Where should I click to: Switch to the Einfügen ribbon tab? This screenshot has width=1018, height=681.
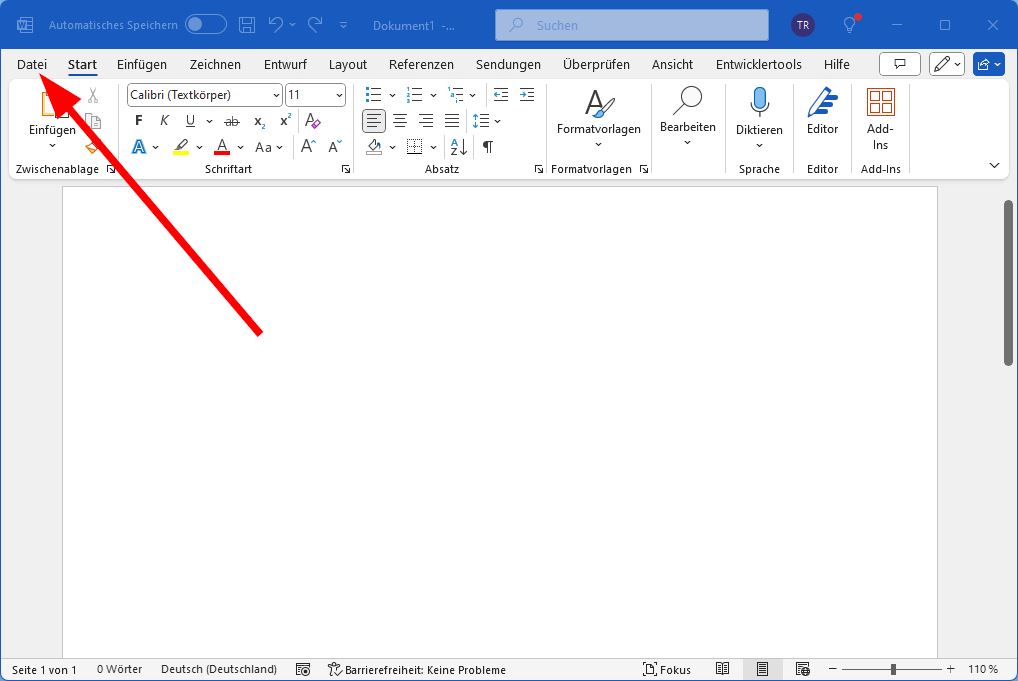141,64
